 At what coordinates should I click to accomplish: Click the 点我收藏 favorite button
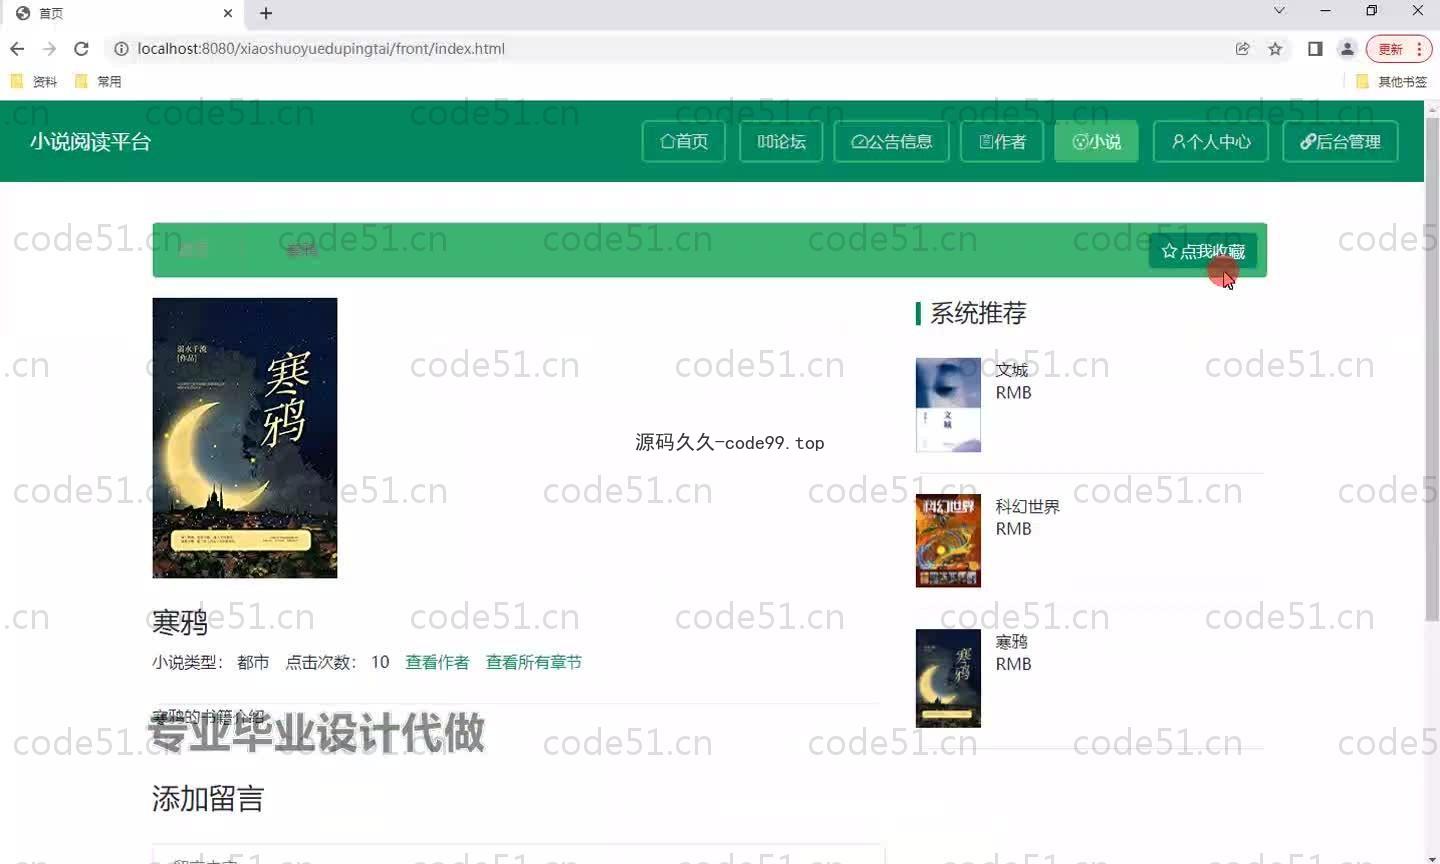pos(1203,251)
